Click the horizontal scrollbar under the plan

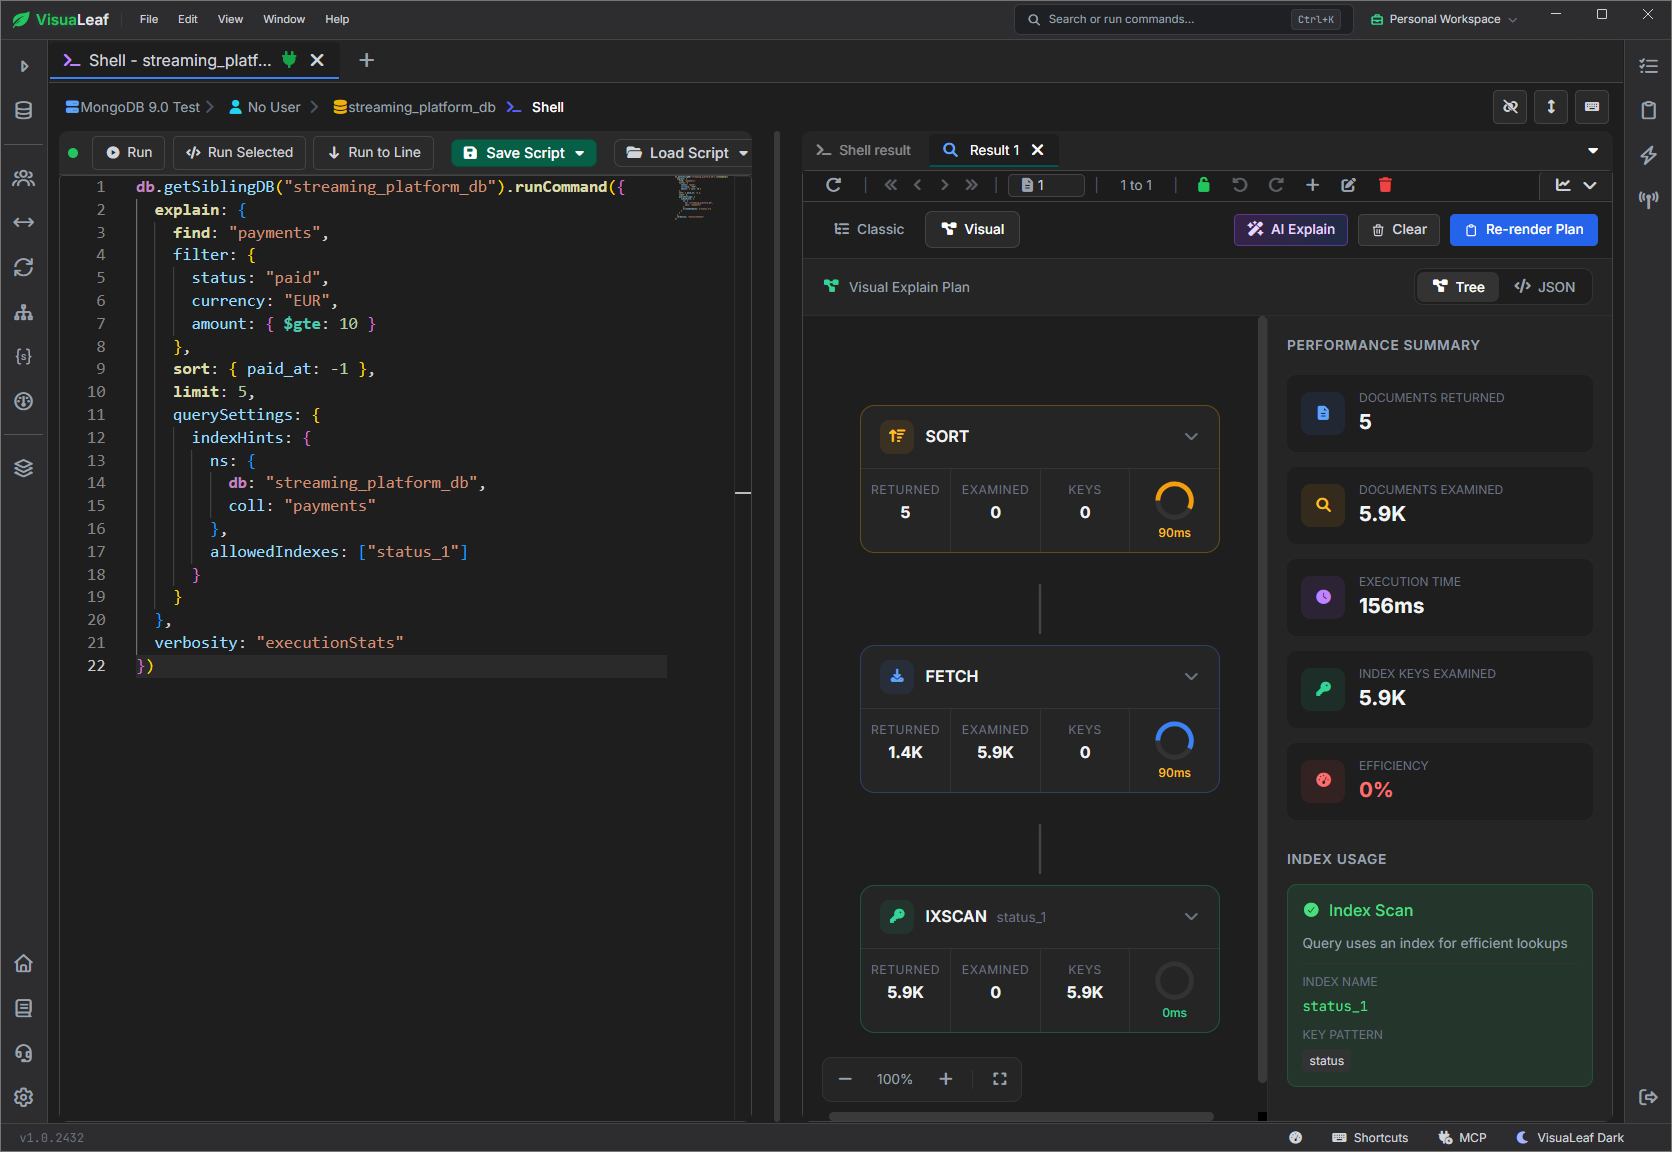click(x=1021, y=1116)
